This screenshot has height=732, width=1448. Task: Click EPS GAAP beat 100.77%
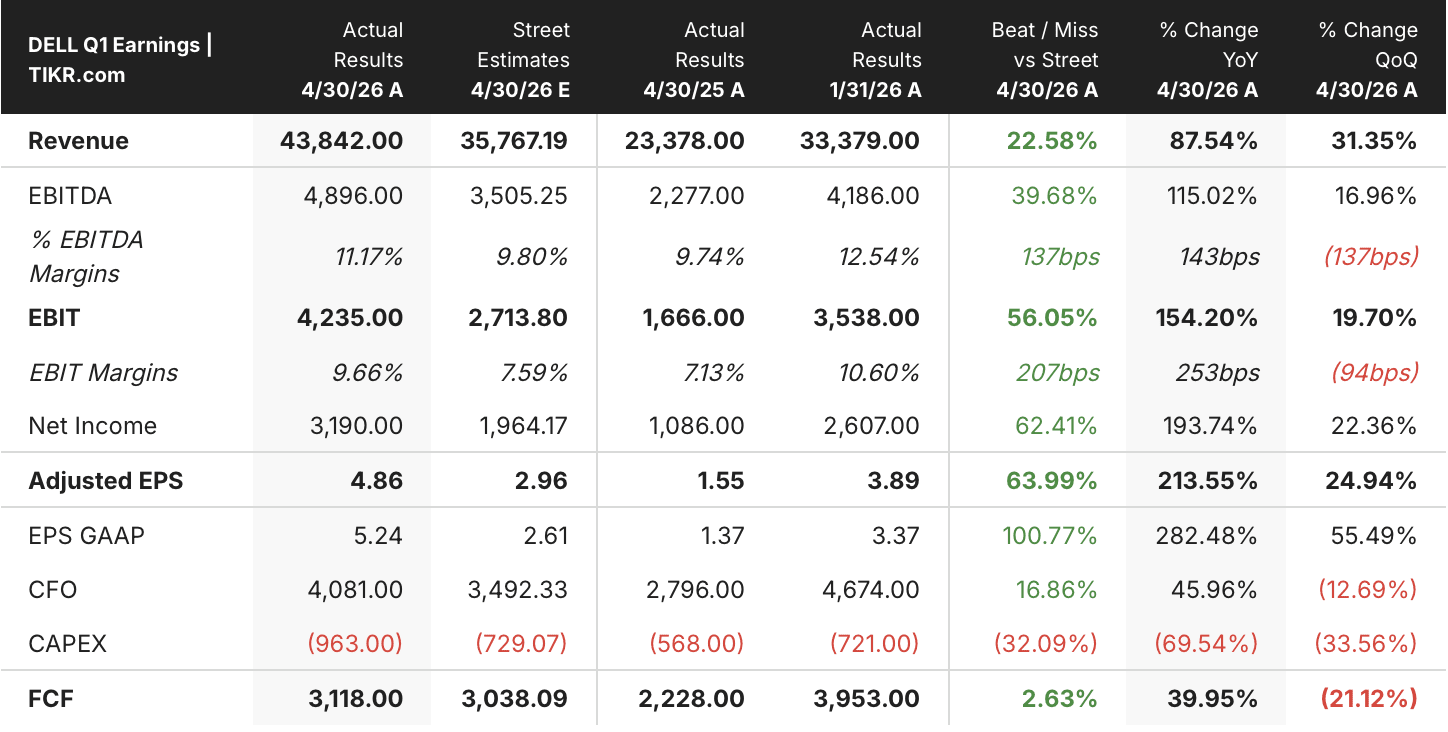[1050, 536]
